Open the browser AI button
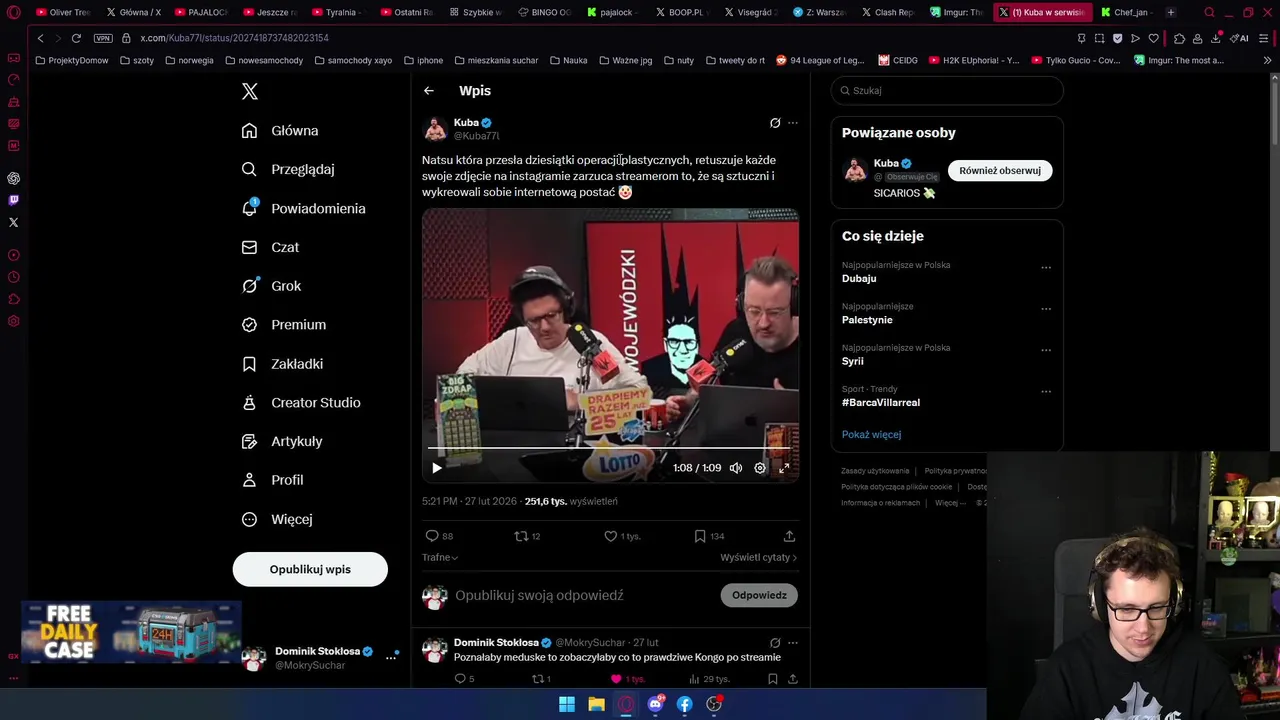Image resolution: width=1280 pixels, height=720 pixels. (x=1241, y=38)
